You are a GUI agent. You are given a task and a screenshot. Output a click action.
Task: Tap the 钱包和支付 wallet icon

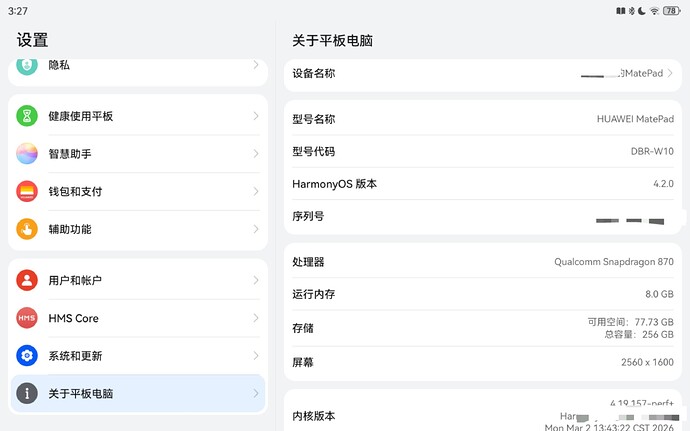[27, 191]
